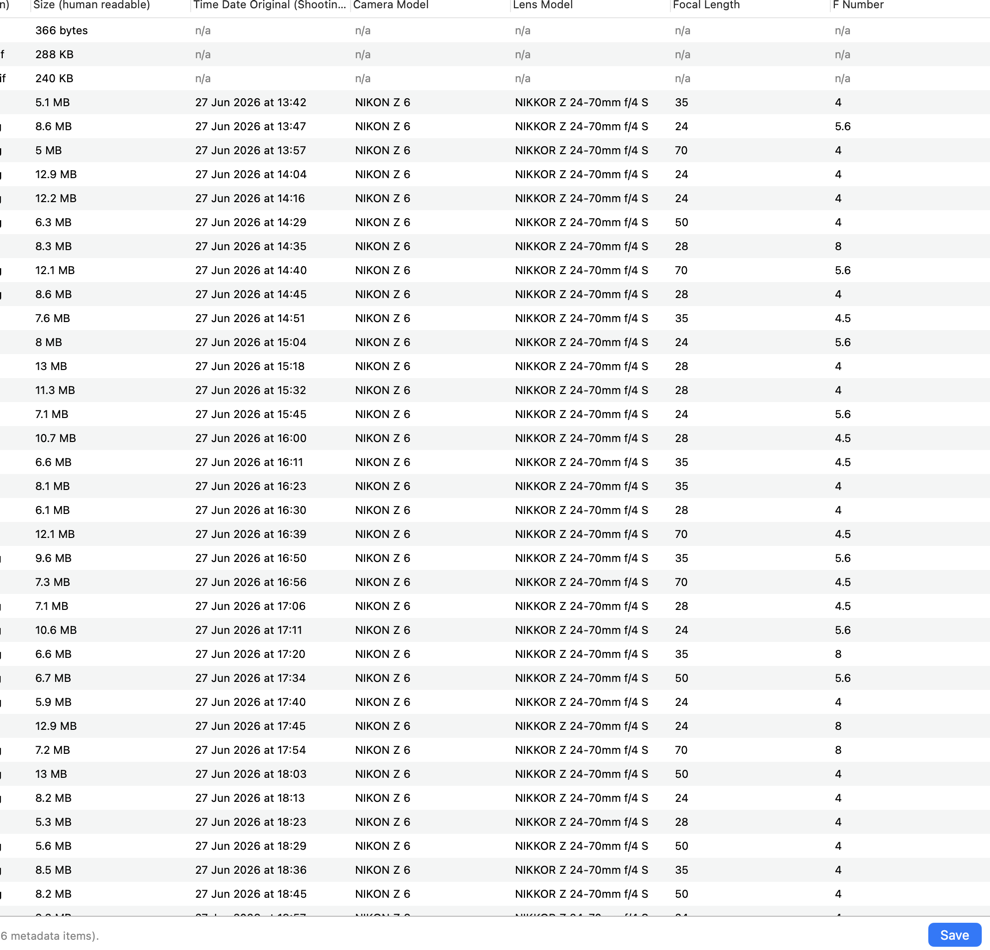Viewport: 990px width, 950px height.
Task: Sort by Time Date Original column header
Action: click(x=270, y=5)
